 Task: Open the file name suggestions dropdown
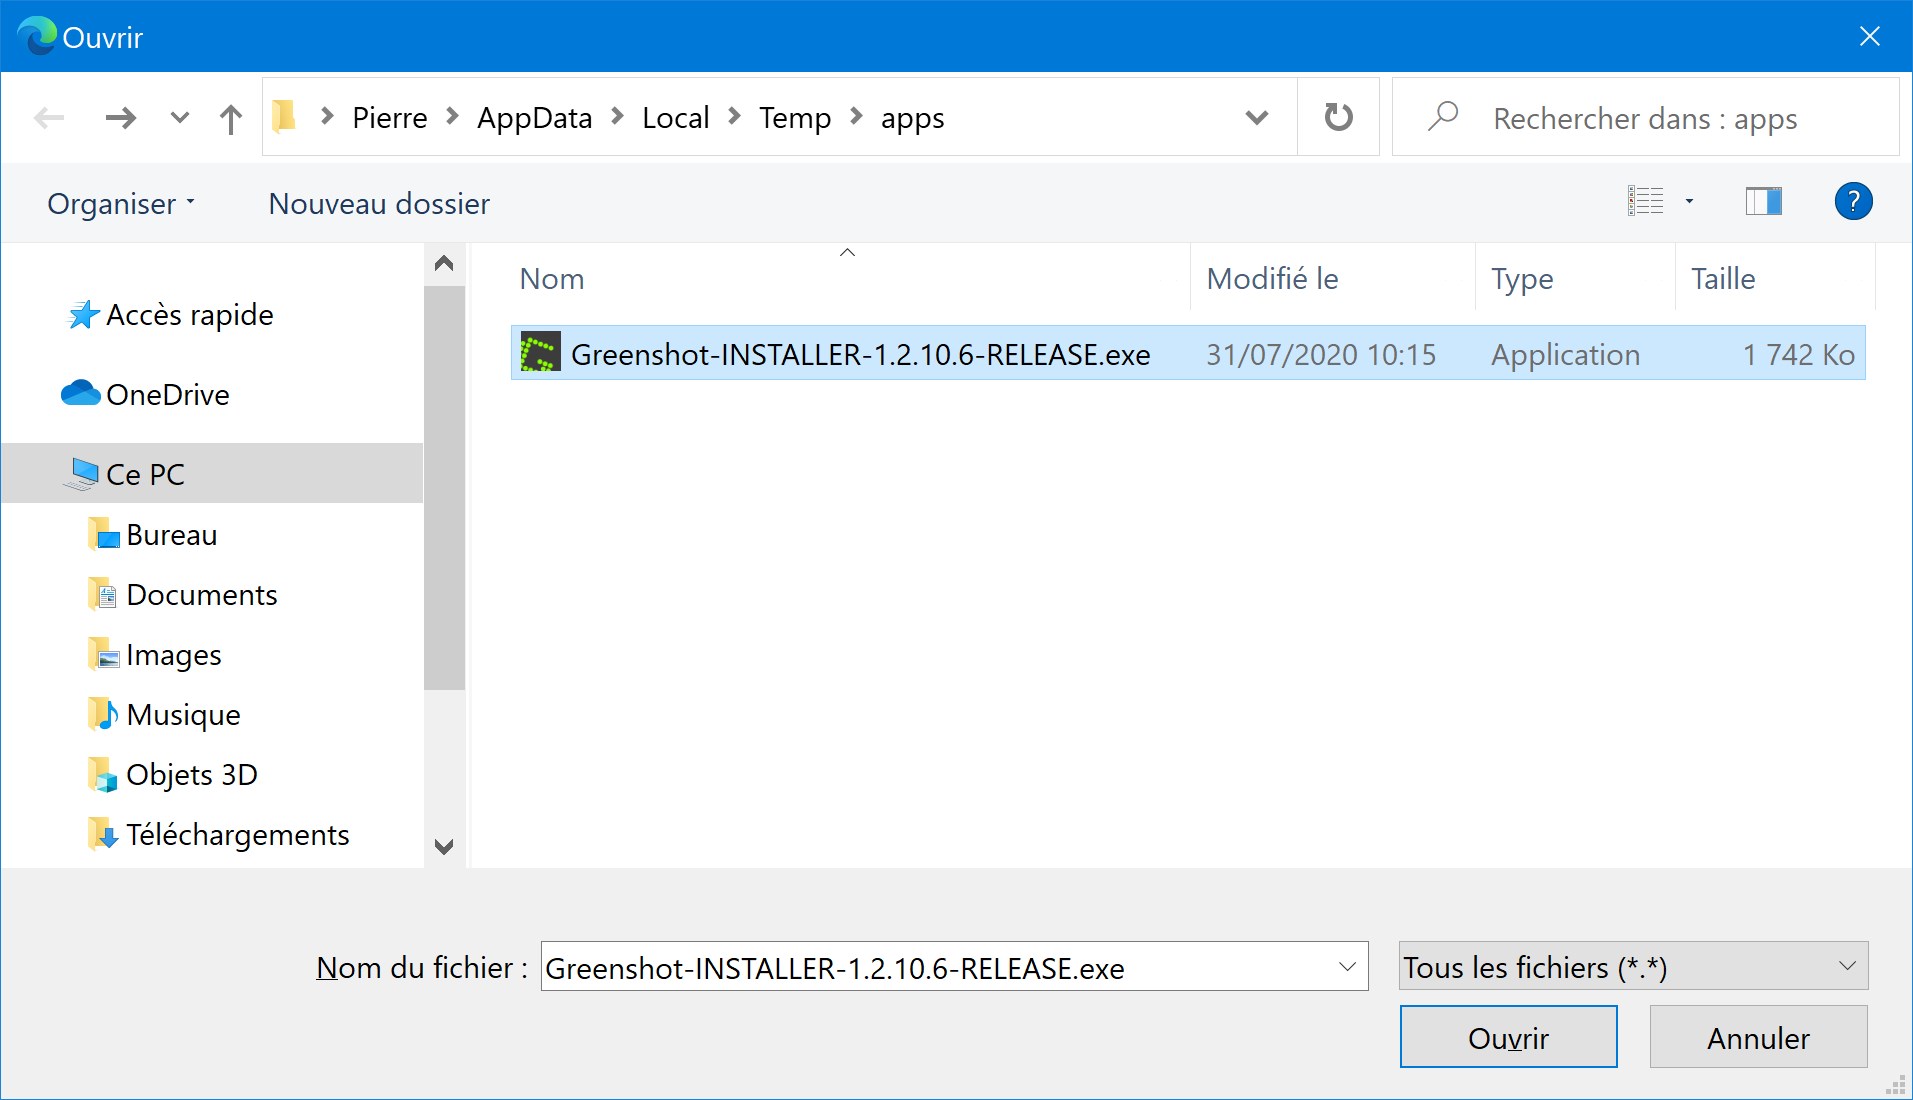click(x=1347, y=967)
